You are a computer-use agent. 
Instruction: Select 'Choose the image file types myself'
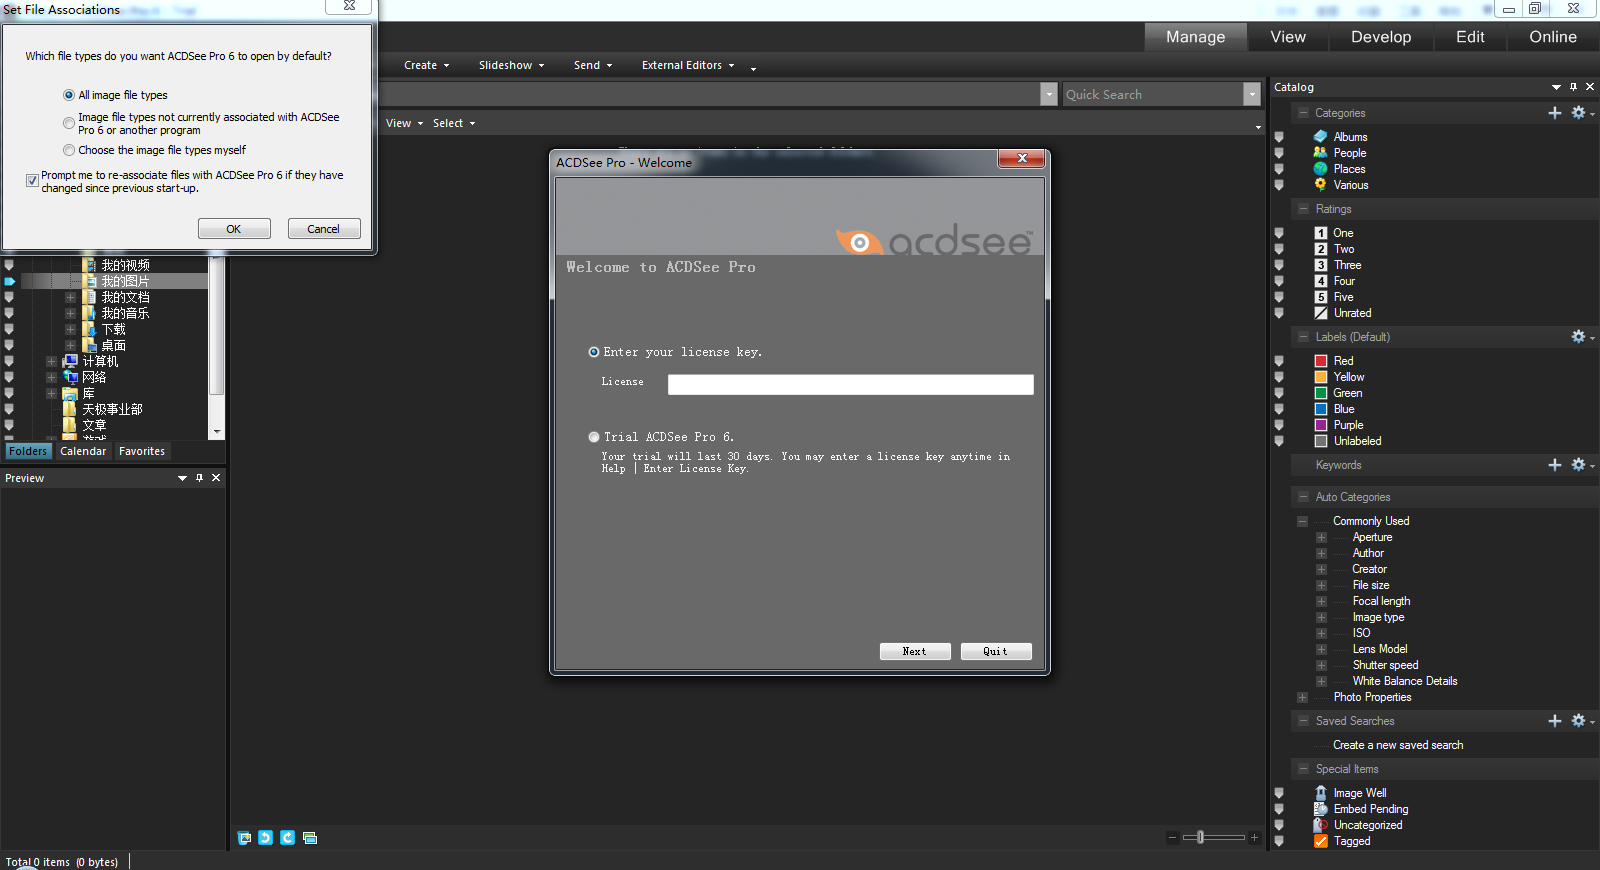click(x=69, y=150)
